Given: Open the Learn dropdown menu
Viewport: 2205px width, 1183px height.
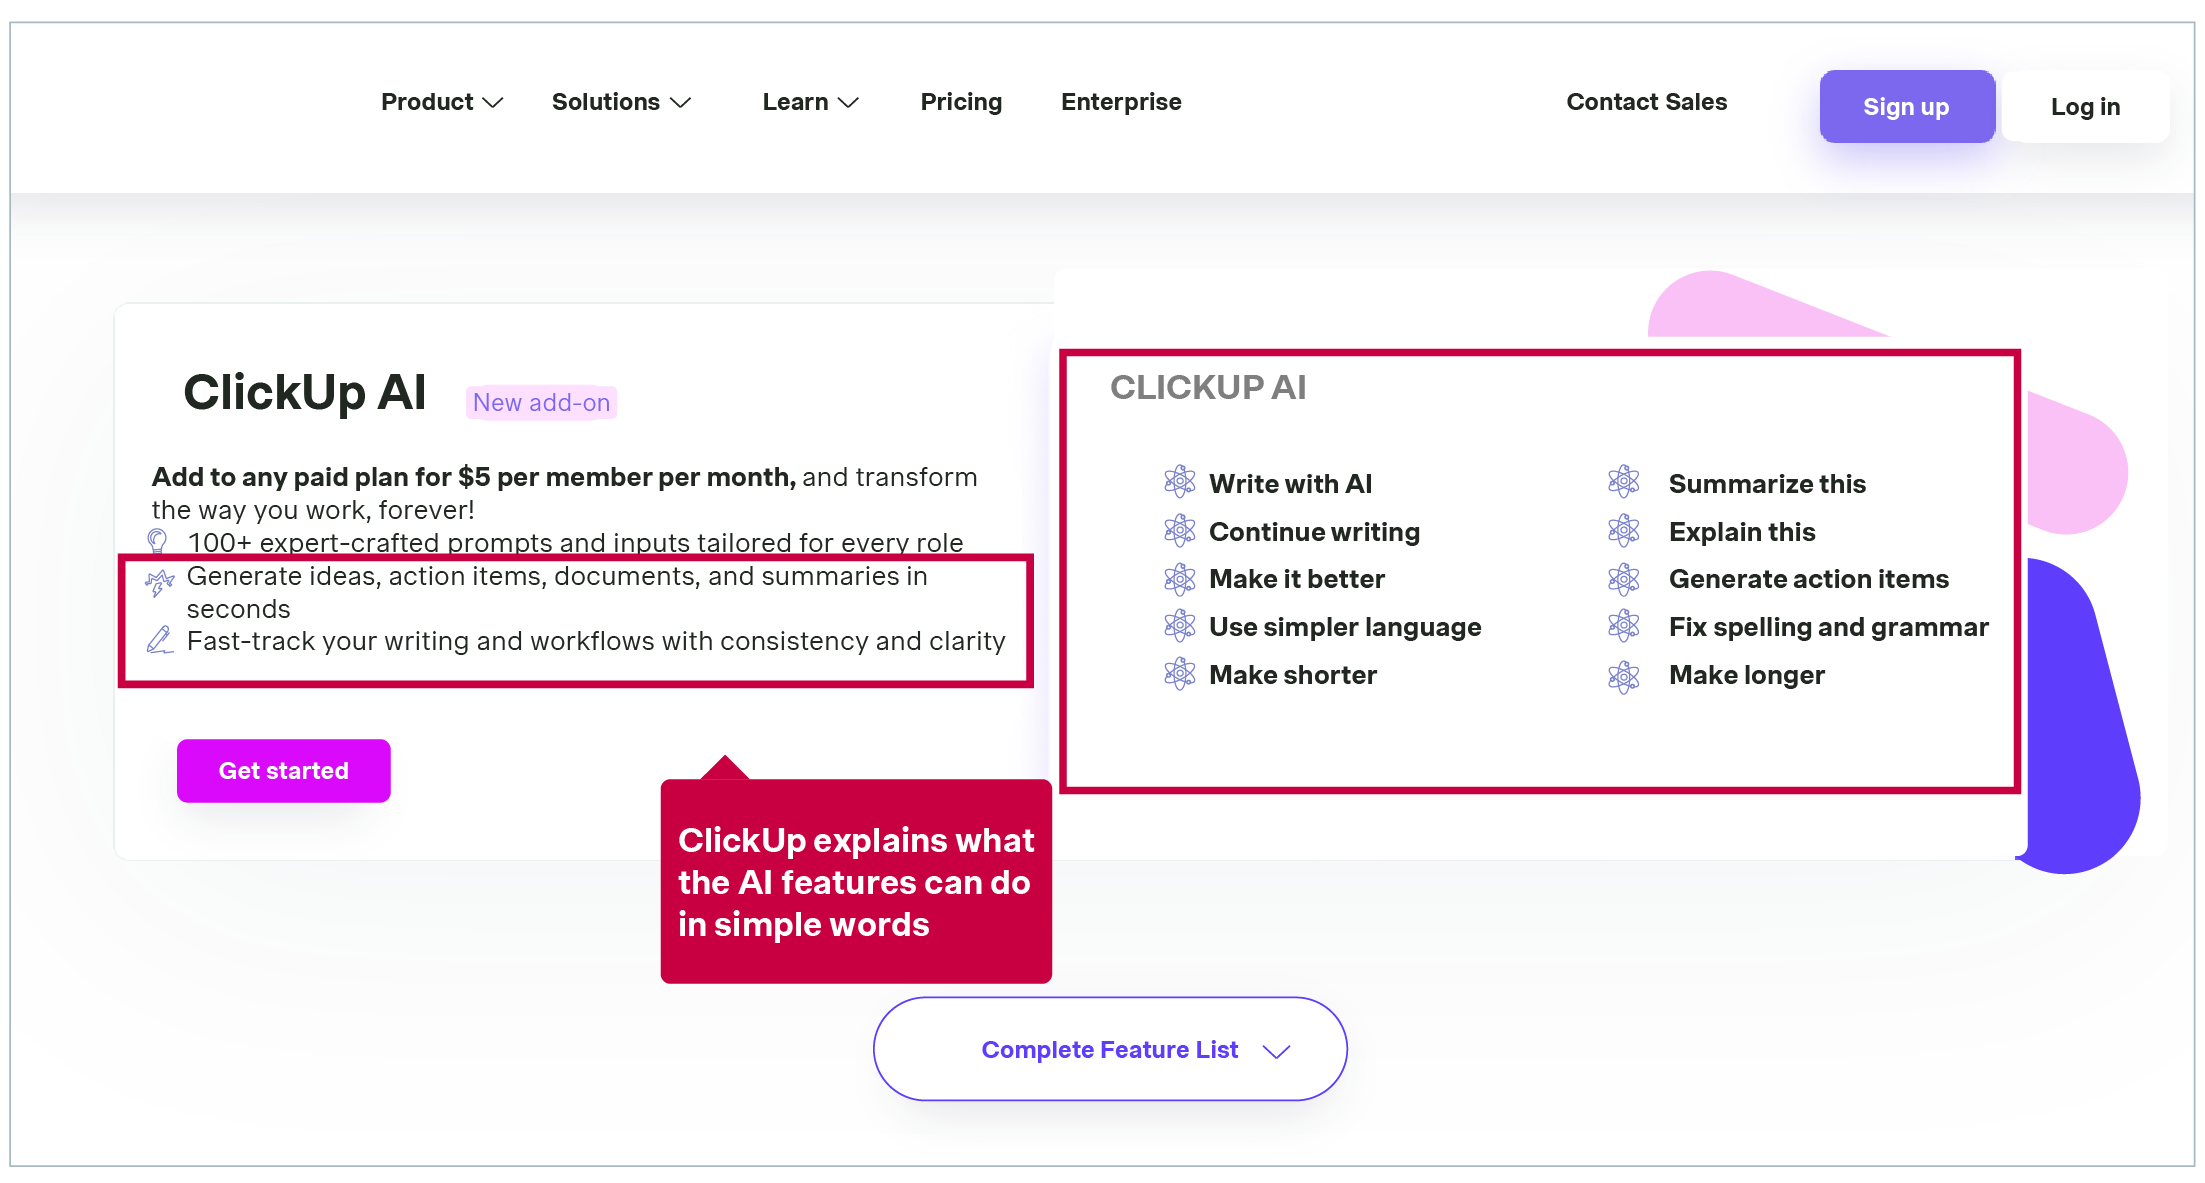Looking at the screenshot, I should 810,102.
